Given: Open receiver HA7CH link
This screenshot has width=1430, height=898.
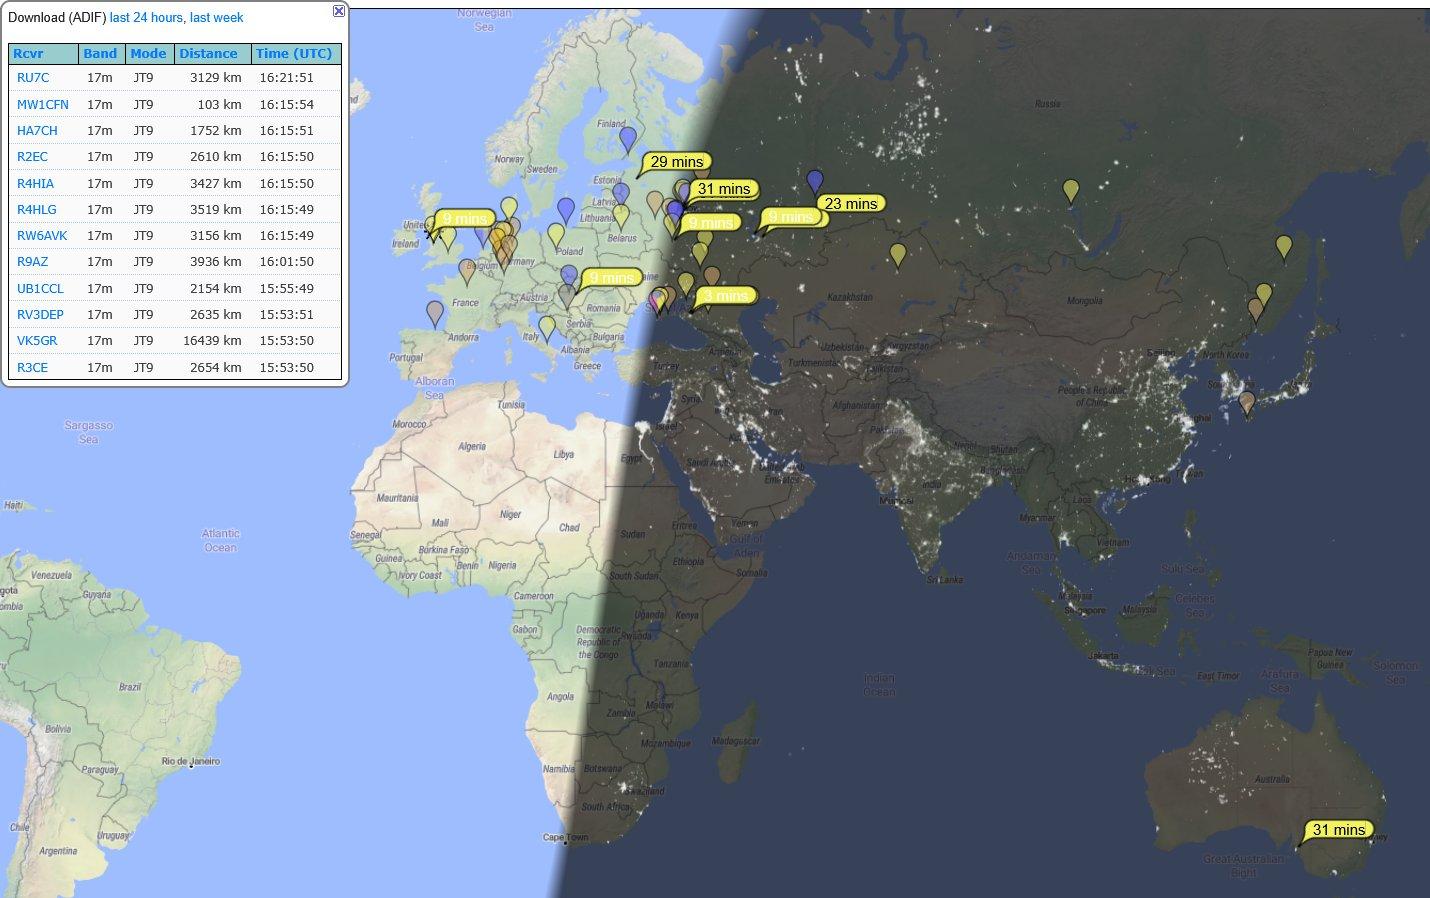Looking at the screenshot, I should pyautogui.click(x=37, y=131).
